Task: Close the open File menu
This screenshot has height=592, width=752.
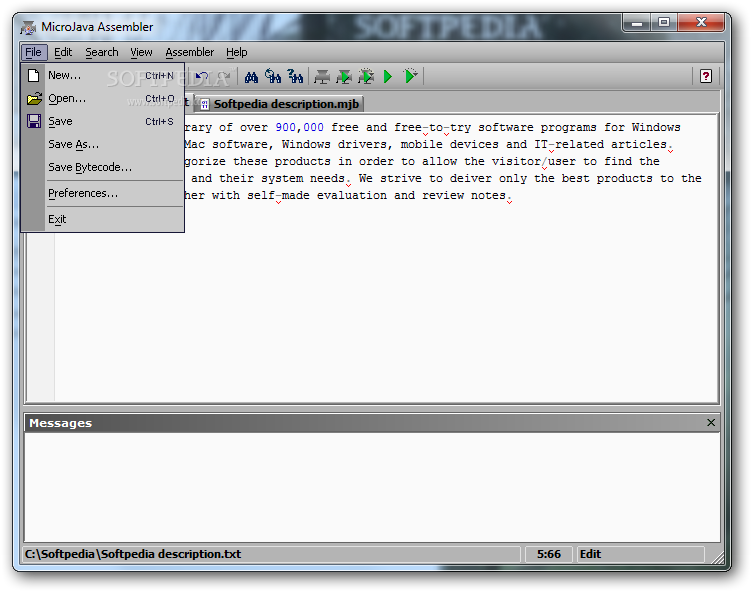Action: click(x=33, y=52)
